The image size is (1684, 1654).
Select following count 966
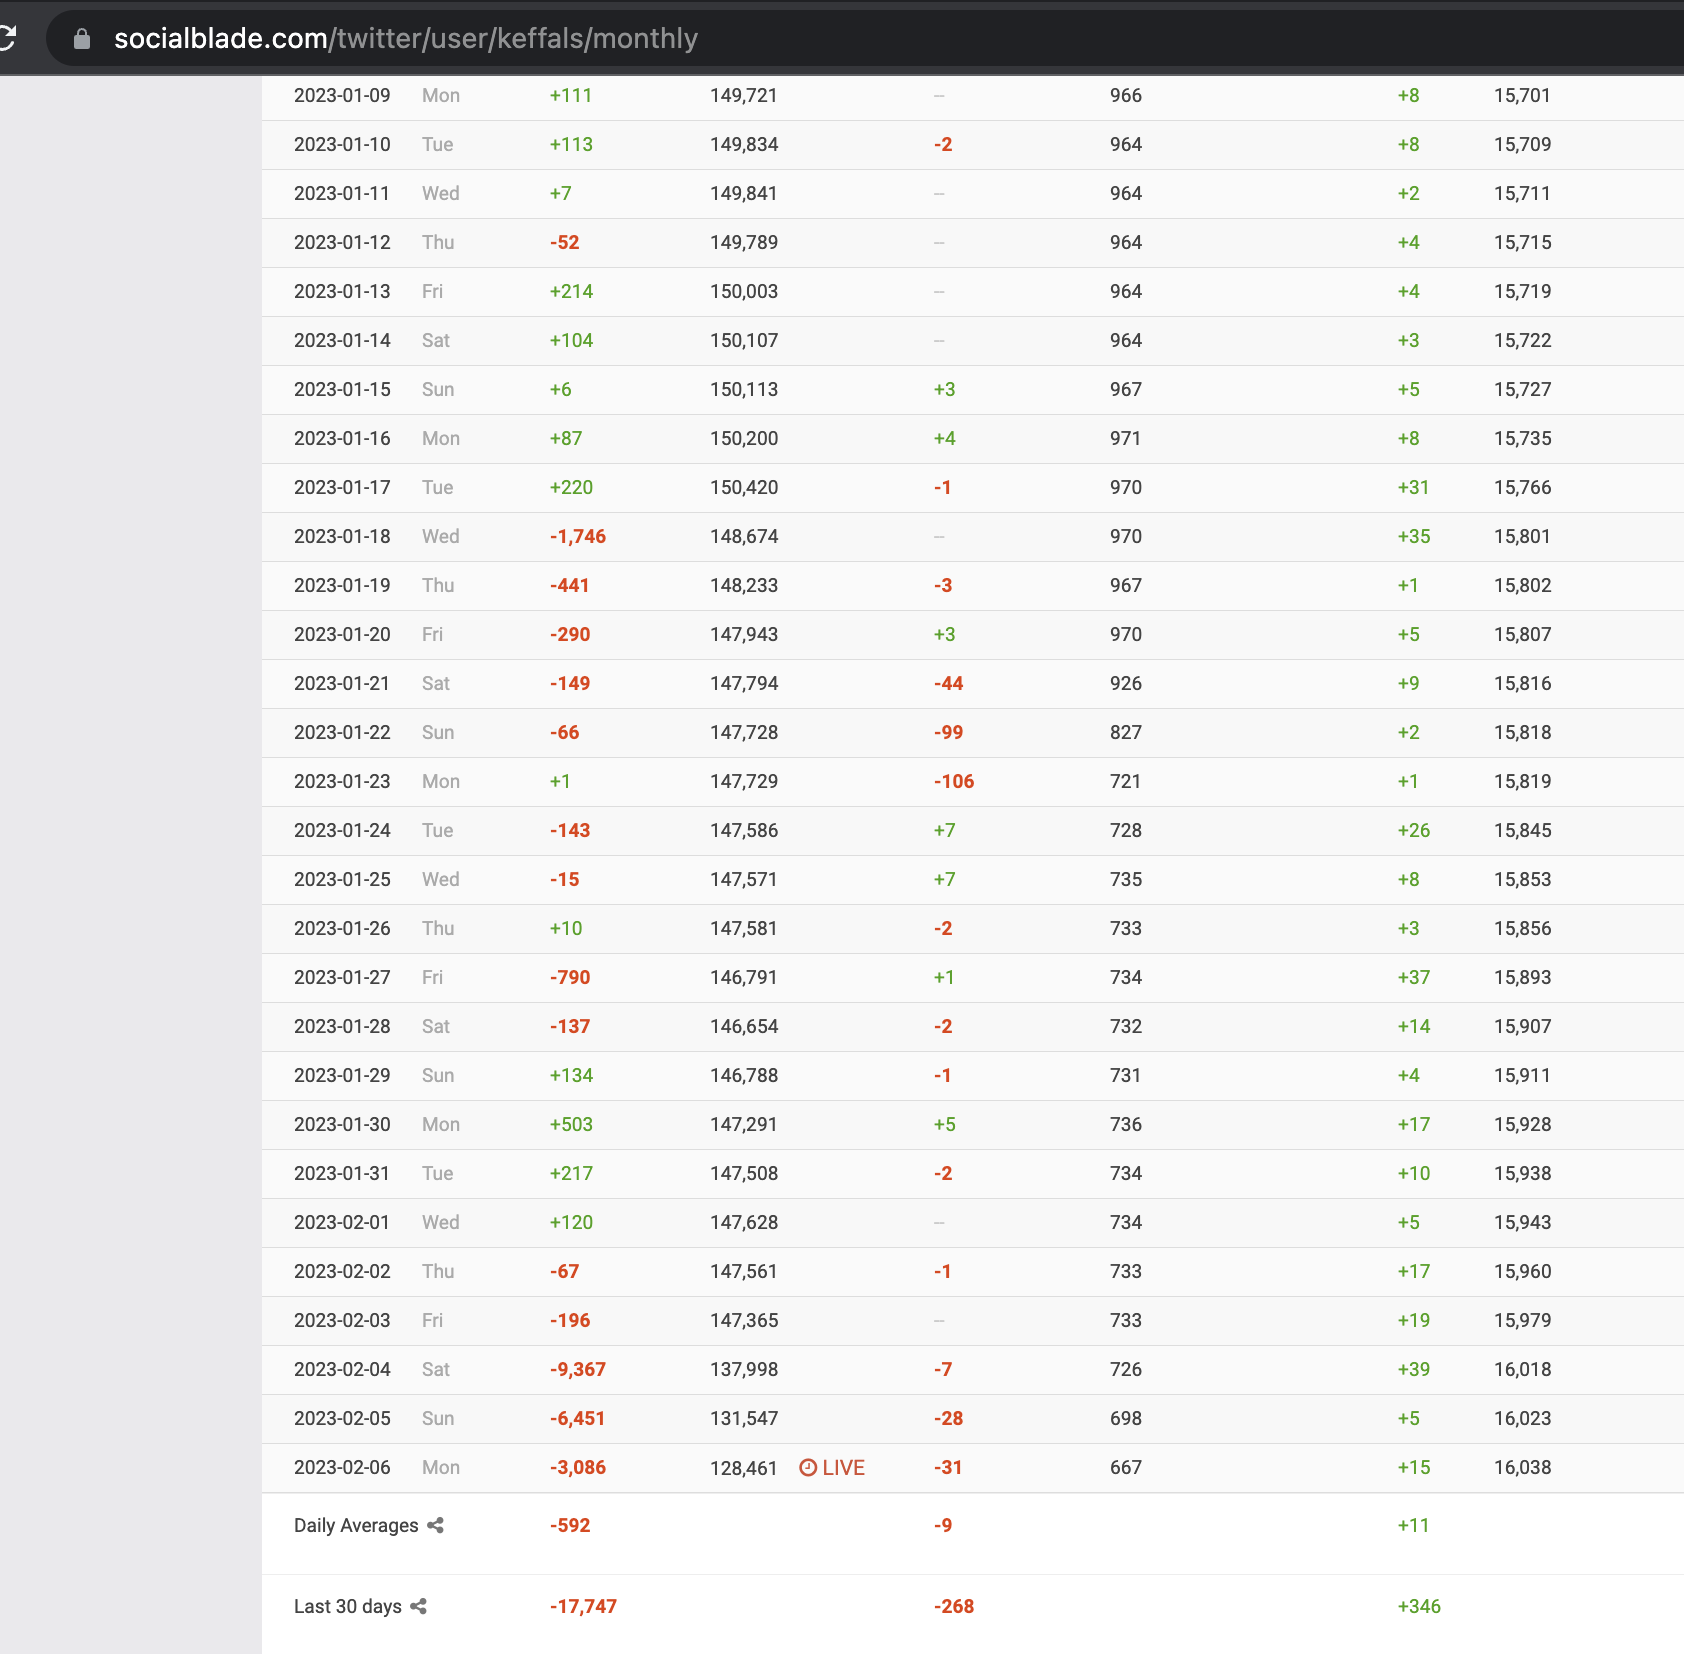pyautogui.click(x=1125, y=95)
